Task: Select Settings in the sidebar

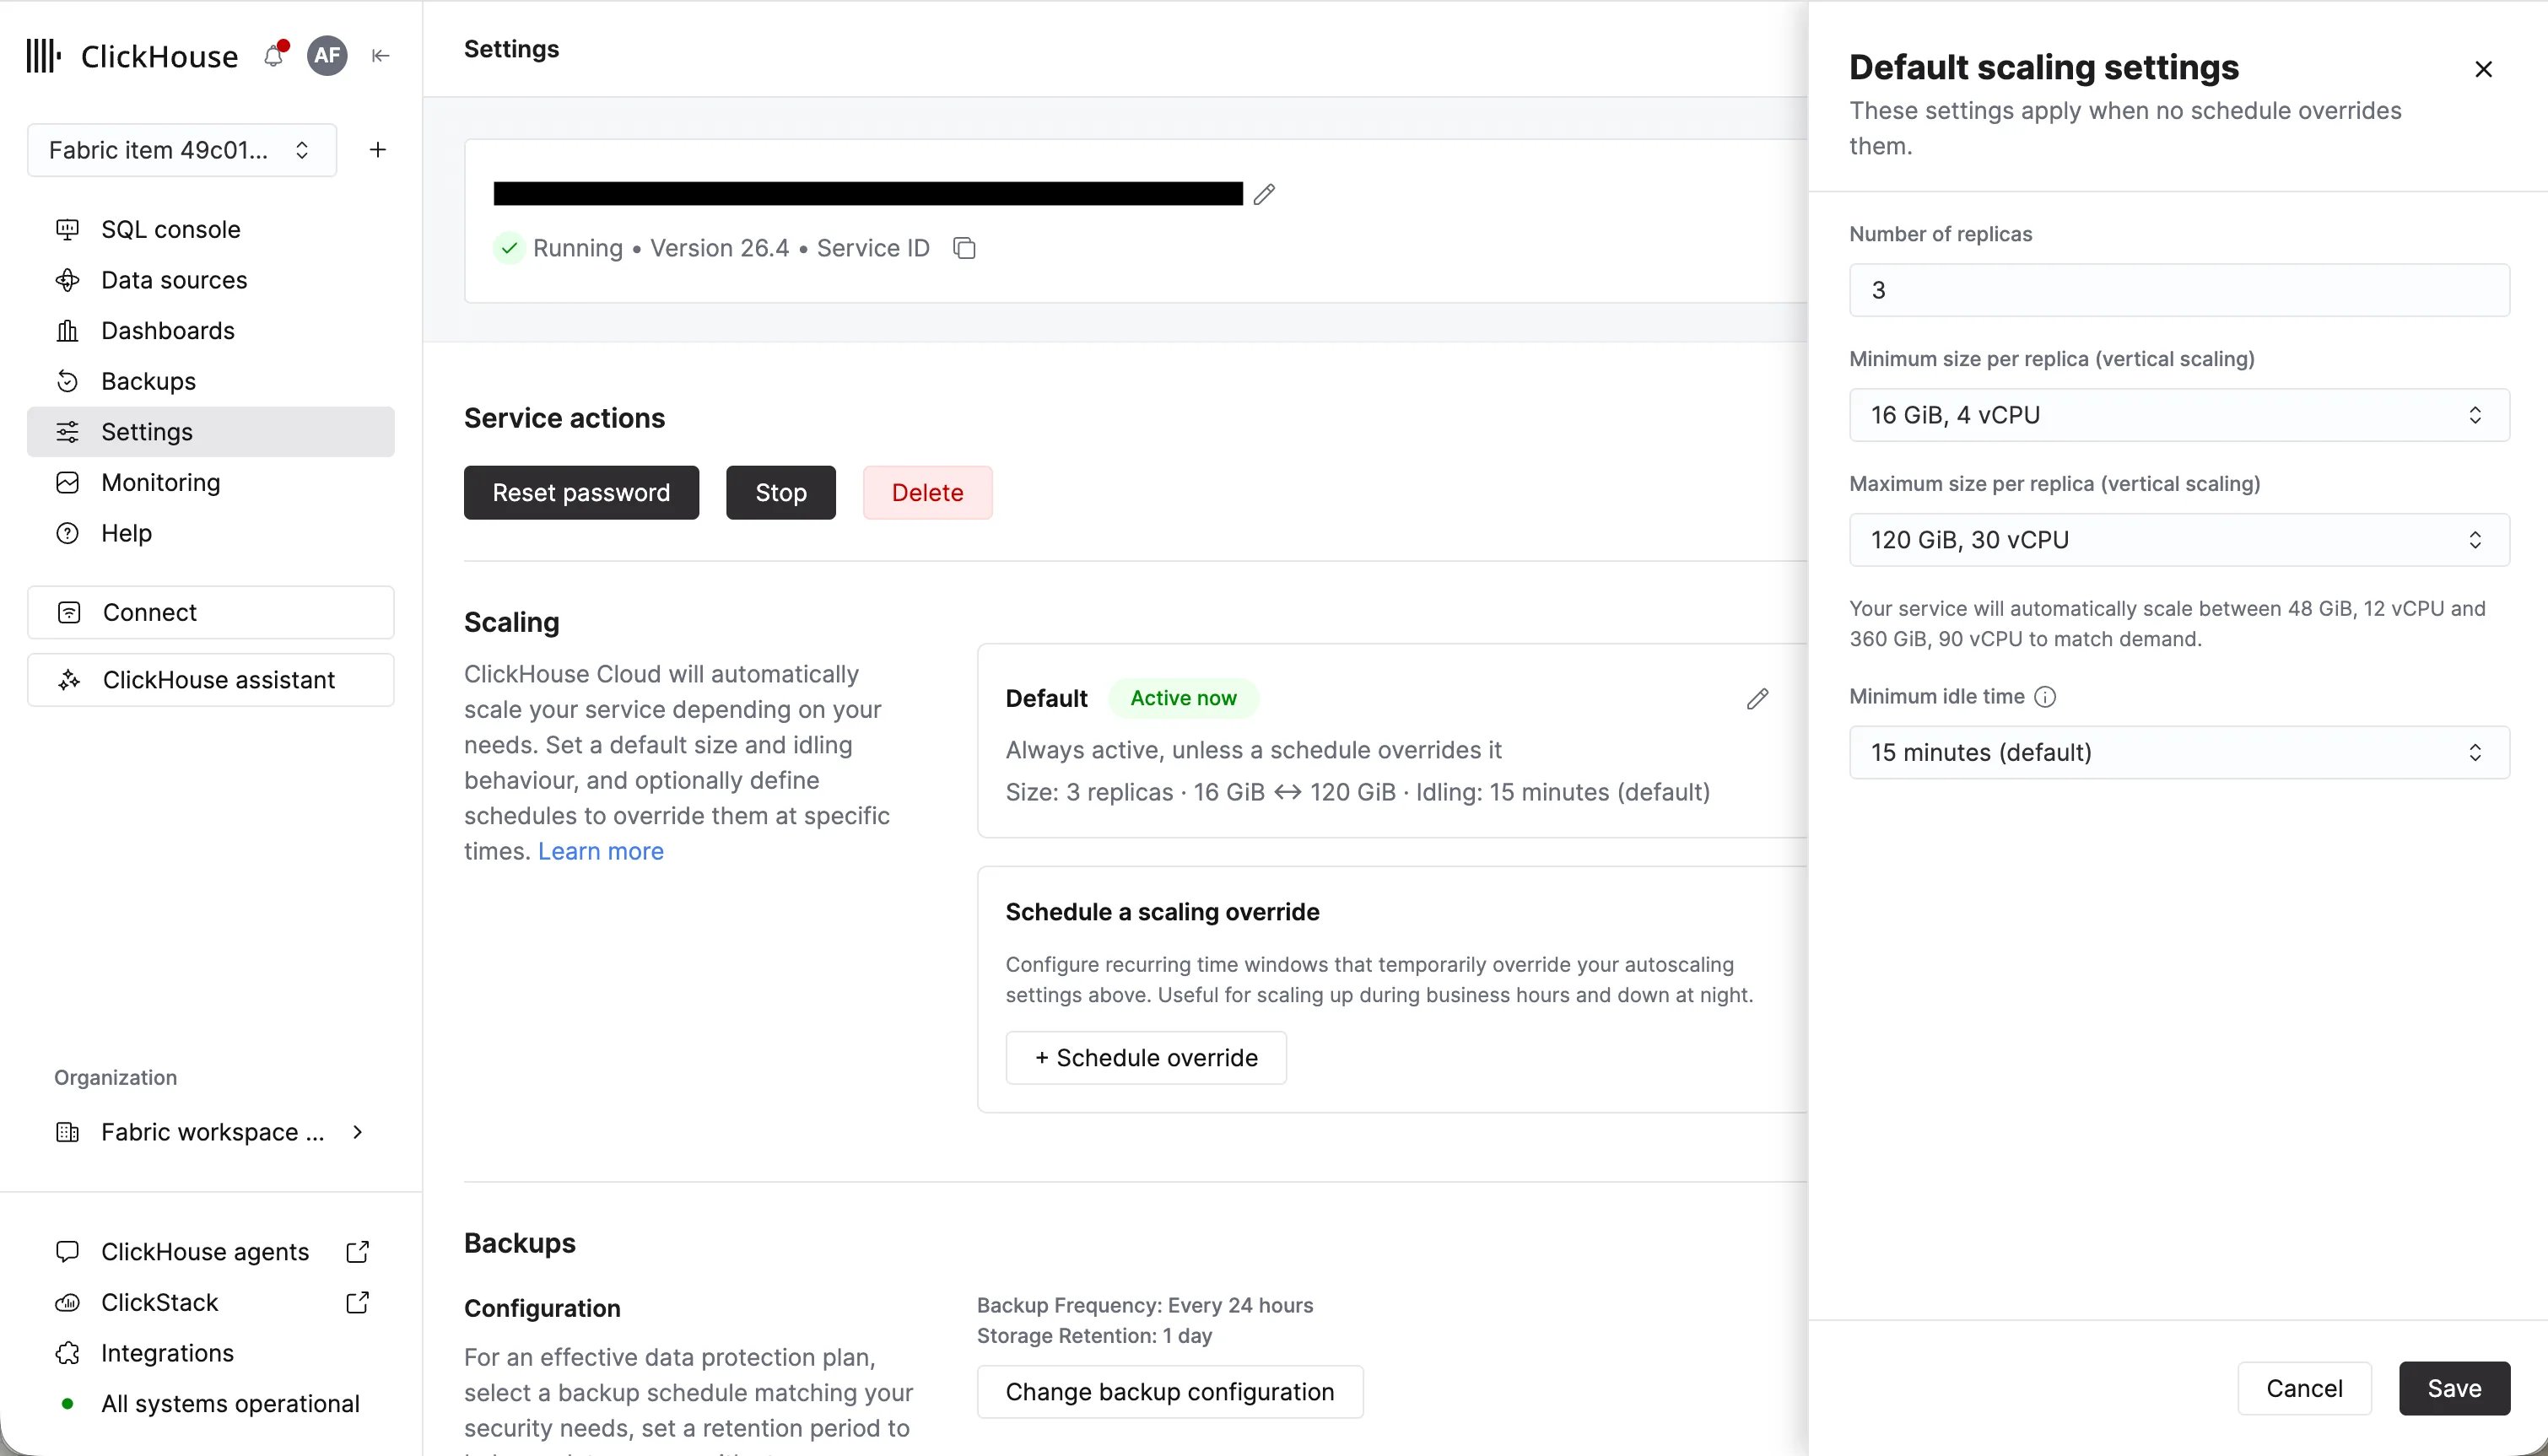Action: coord(210,432)
